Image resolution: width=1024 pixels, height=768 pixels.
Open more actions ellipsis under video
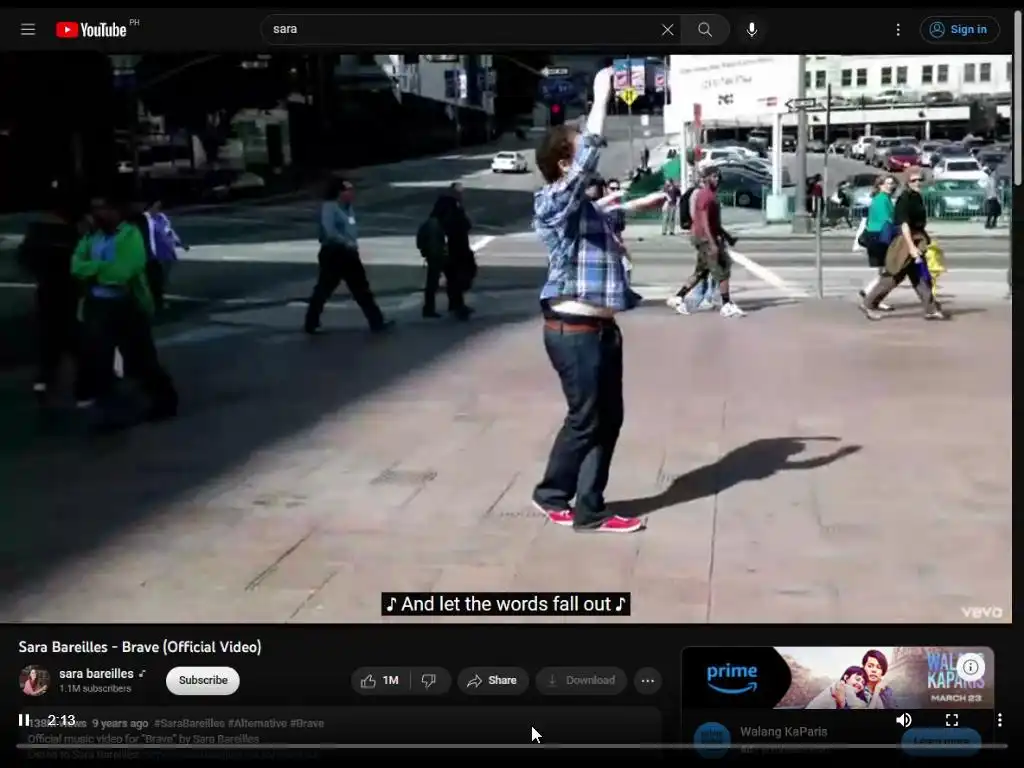click(647, 680)
